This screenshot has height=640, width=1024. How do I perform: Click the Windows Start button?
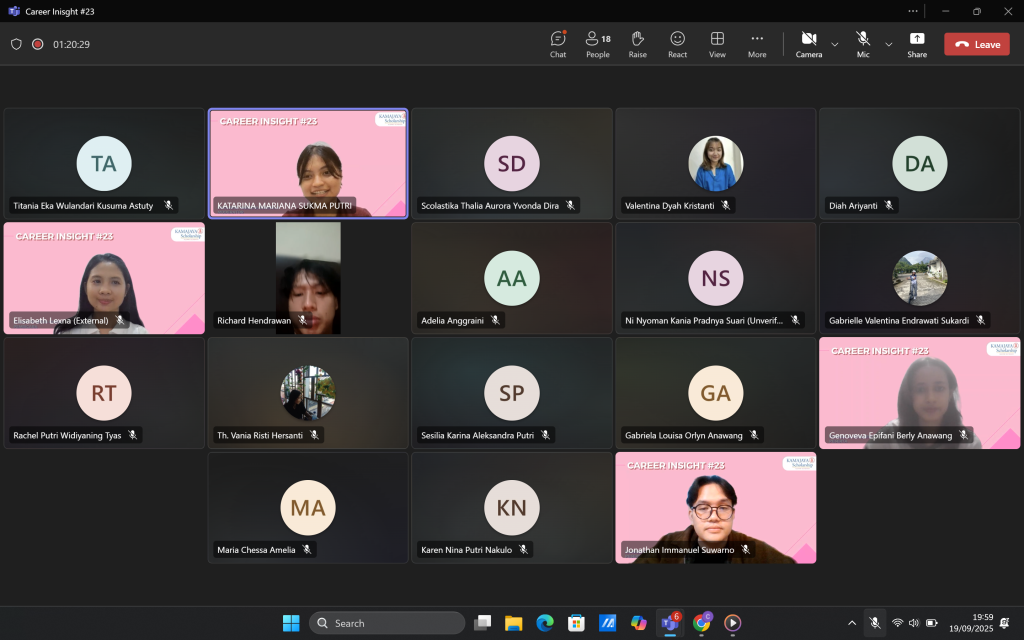291,623
